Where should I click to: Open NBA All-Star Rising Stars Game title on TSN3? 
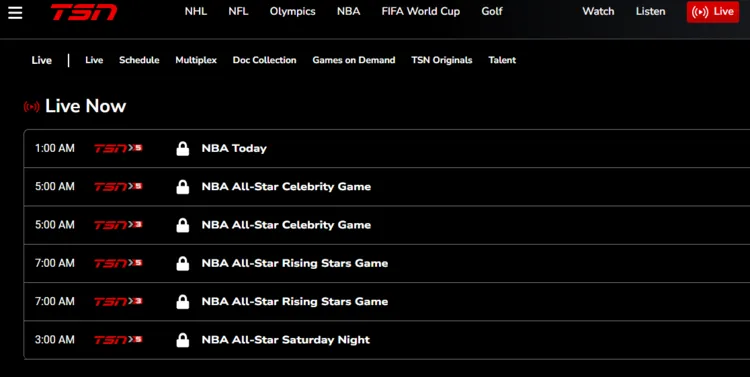295,302
